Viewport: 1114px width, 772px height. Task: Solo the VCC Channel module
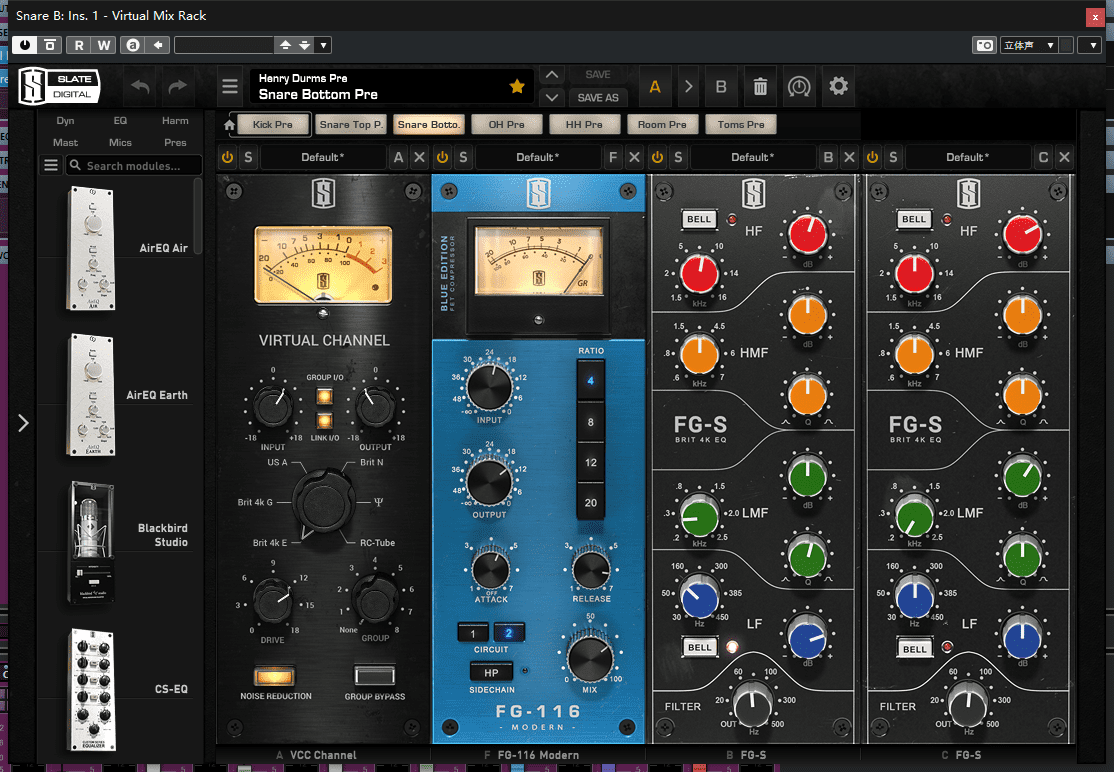[x=248, y=157]
